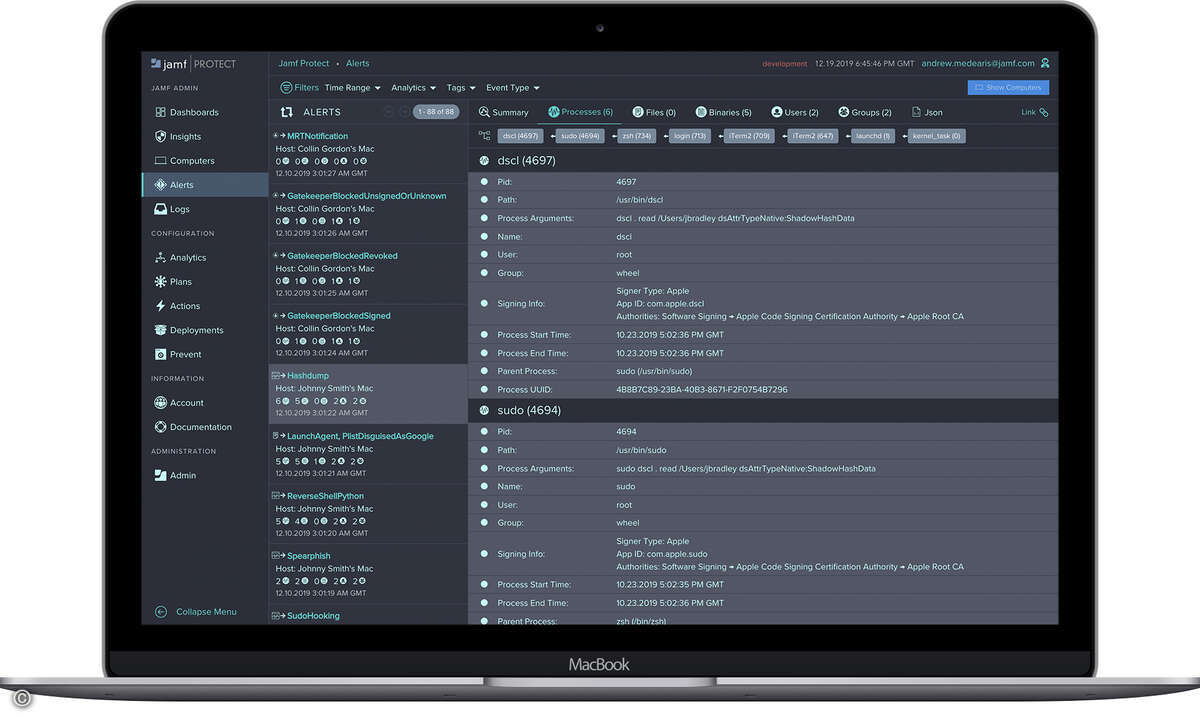Switch to the Groups (2) tab

pyautogui.click(x=865, y=113)
